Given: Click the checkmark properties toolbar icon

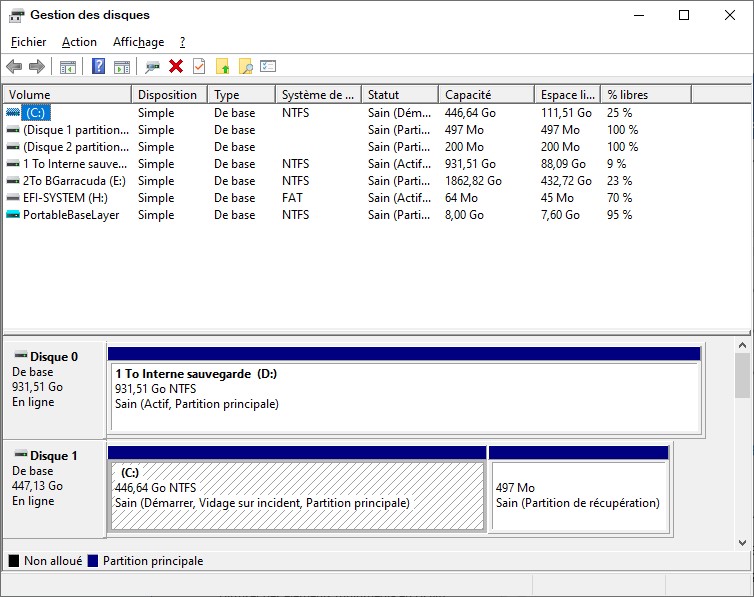Looking at the screenshot, I should pyautogui.click(x=199, y=67).
